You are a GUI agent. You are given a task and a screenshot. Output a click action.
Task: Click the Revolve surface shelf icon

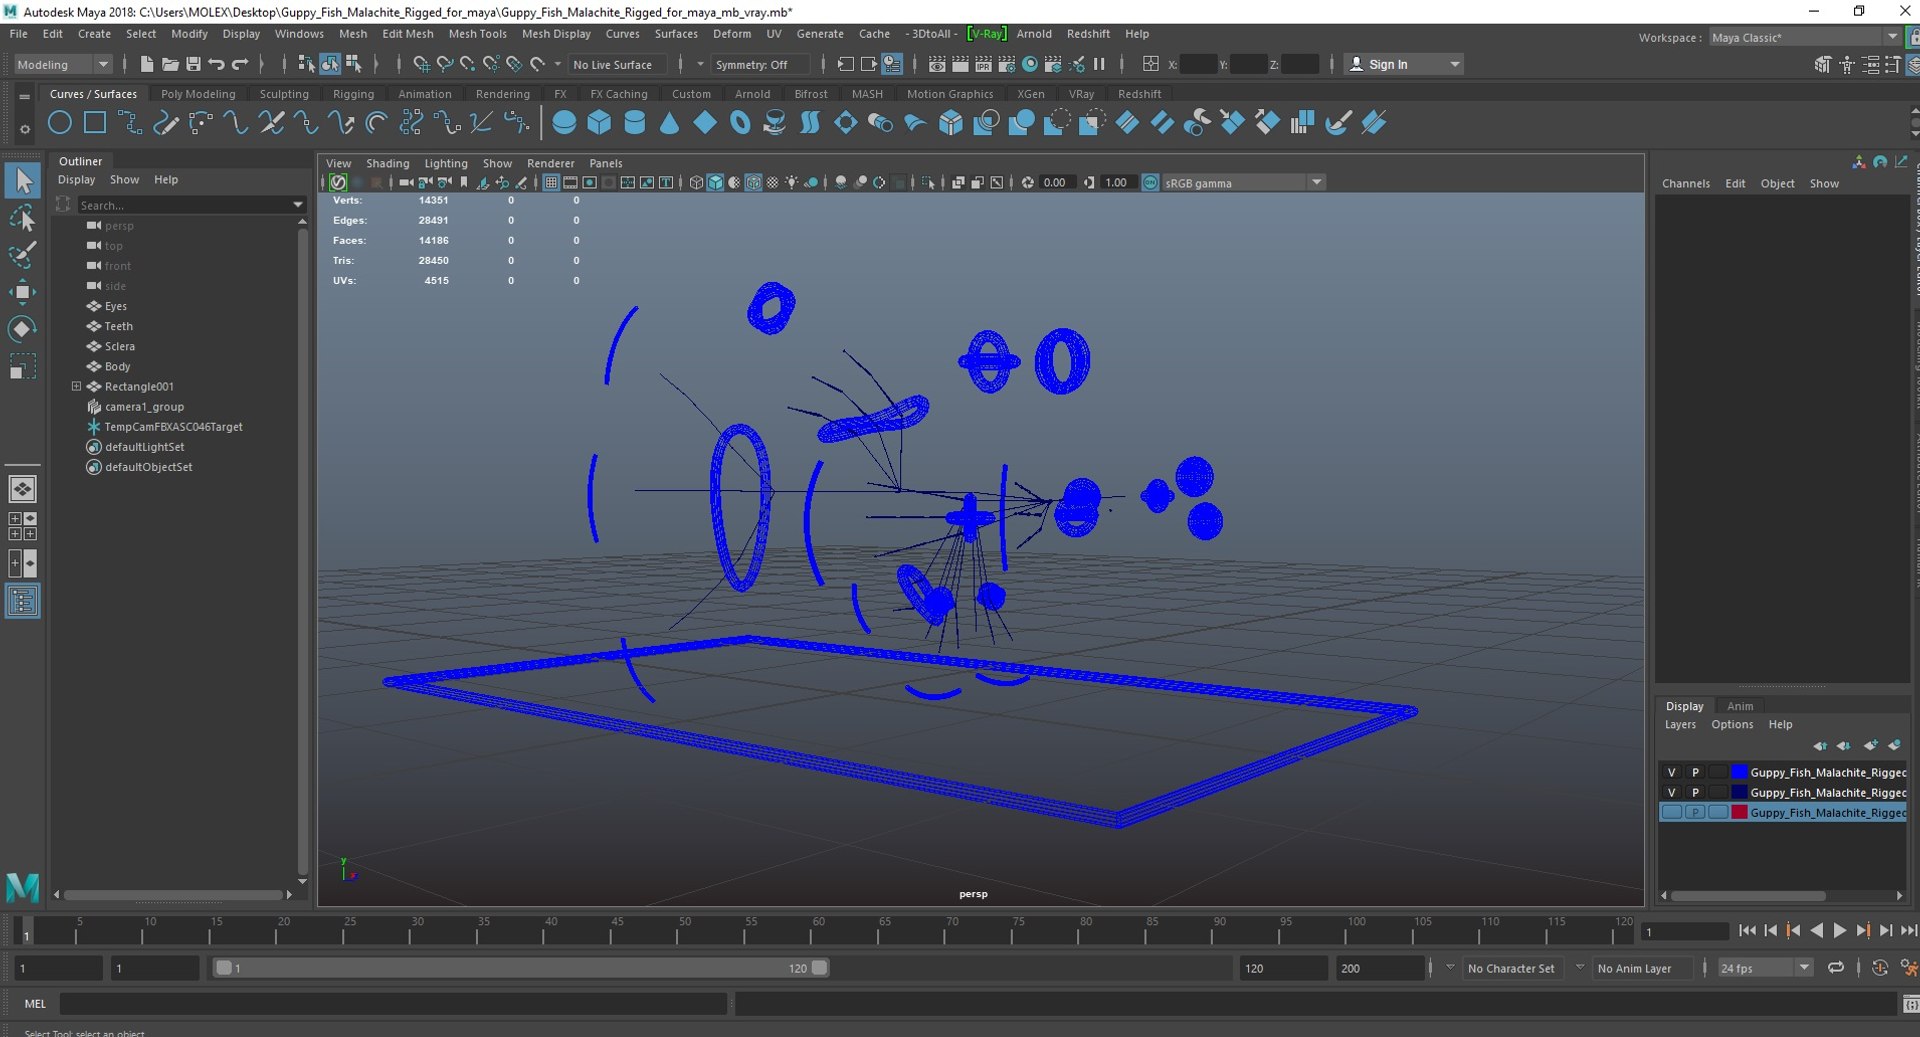774,123
